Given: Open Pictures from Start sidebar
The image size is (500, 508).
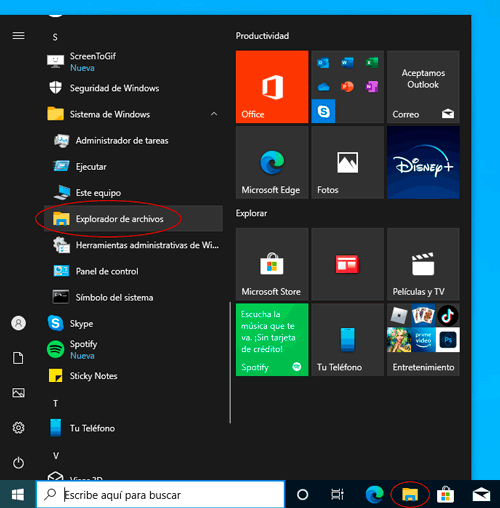Looking at the screenshot, I should [x=18, y=393].
